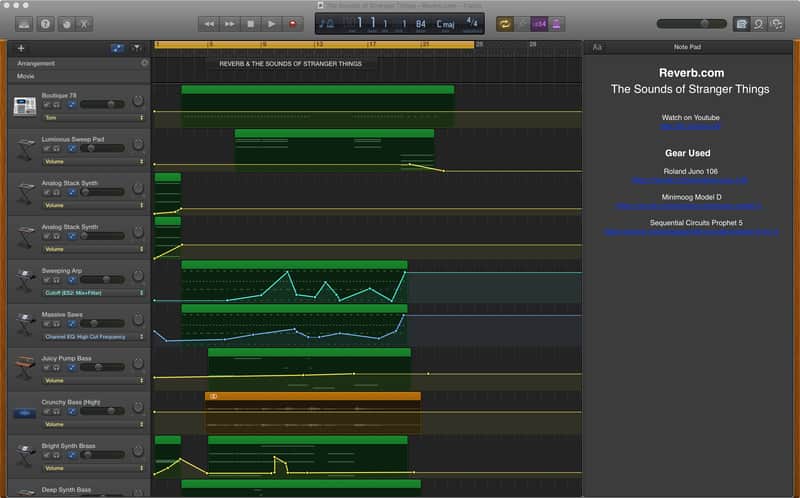Open the Sequential Circuits Prophet 5 link
This screenshot has height=498, width=800.
point(691,232)
